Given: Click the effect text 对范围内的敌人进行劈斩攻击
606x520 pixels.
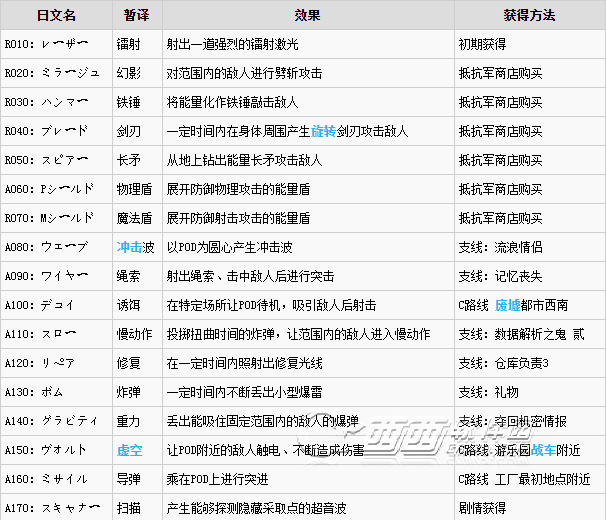Looking at the screenshot, I should click(x=245, y=73).
